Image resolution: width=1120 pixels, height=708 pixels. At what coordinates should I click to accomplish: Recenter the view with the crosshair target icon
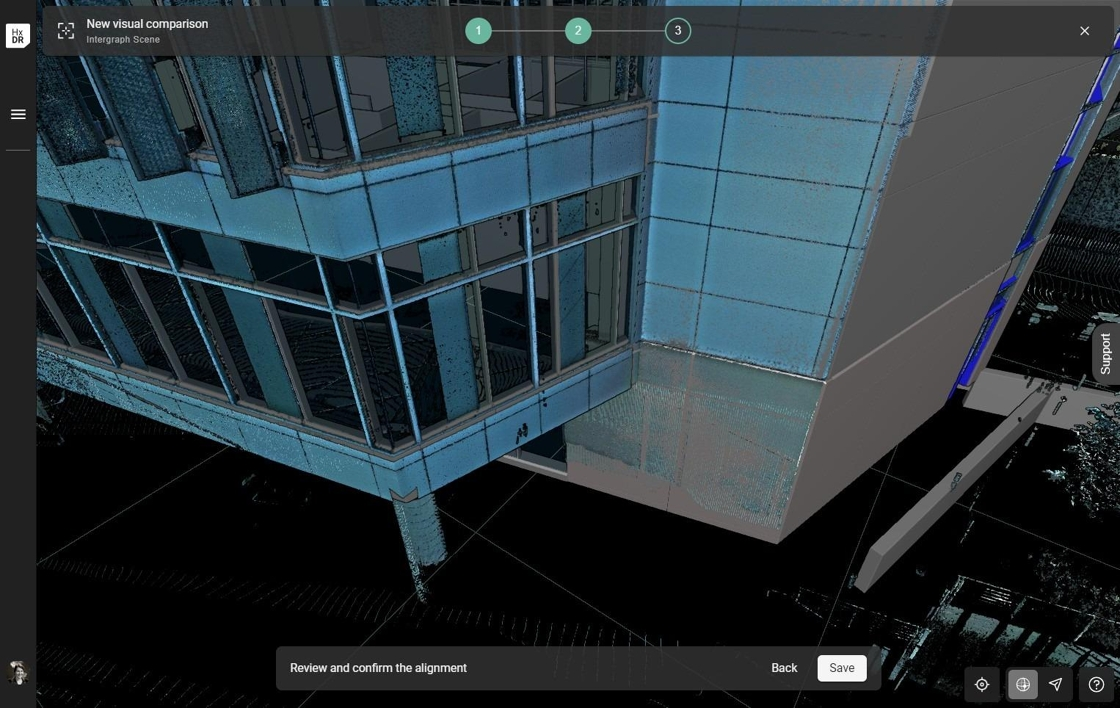coord(982,685)
